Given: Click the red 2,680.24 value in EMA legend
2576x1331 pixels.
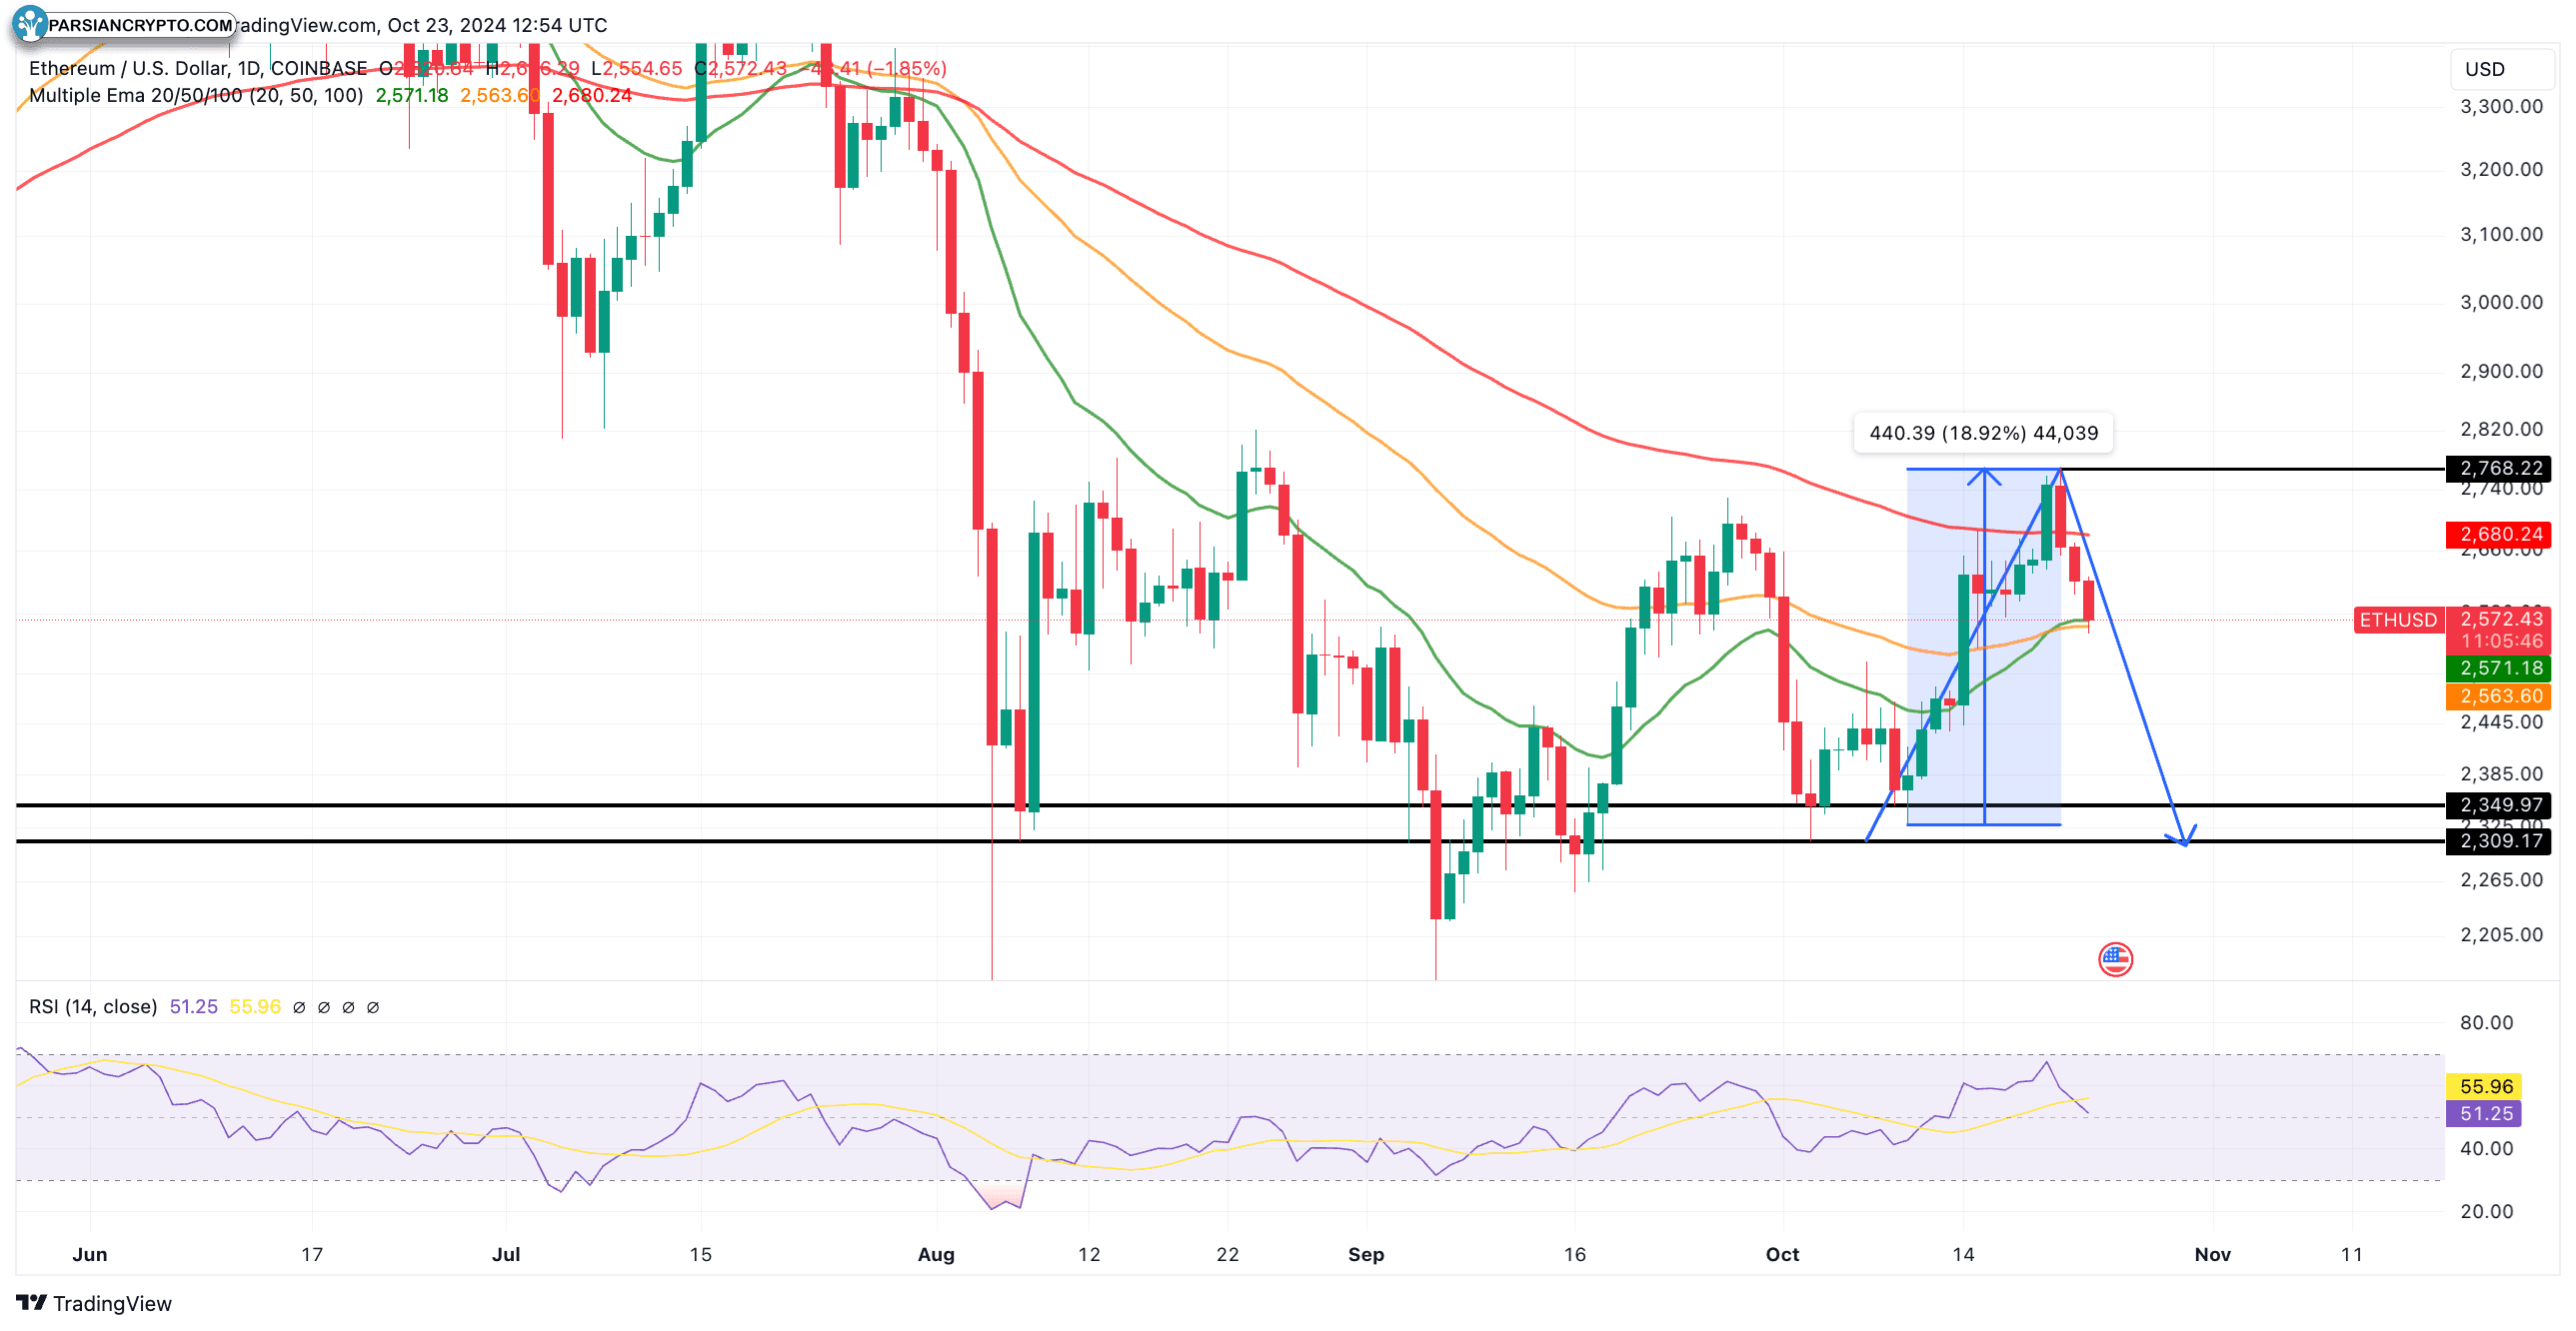Looking at the screenshot, I should 592,95.
